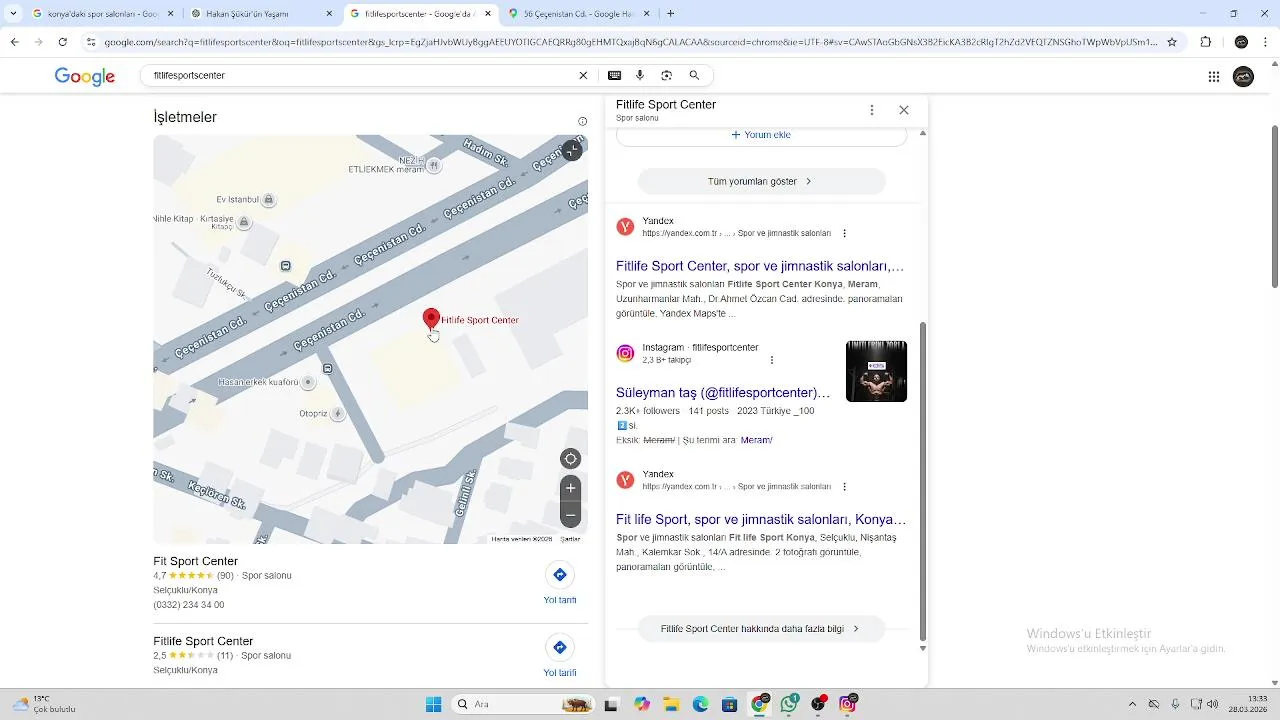Click the Ev İstanbul map label
Screen dimensions: 1280x720
238,199
